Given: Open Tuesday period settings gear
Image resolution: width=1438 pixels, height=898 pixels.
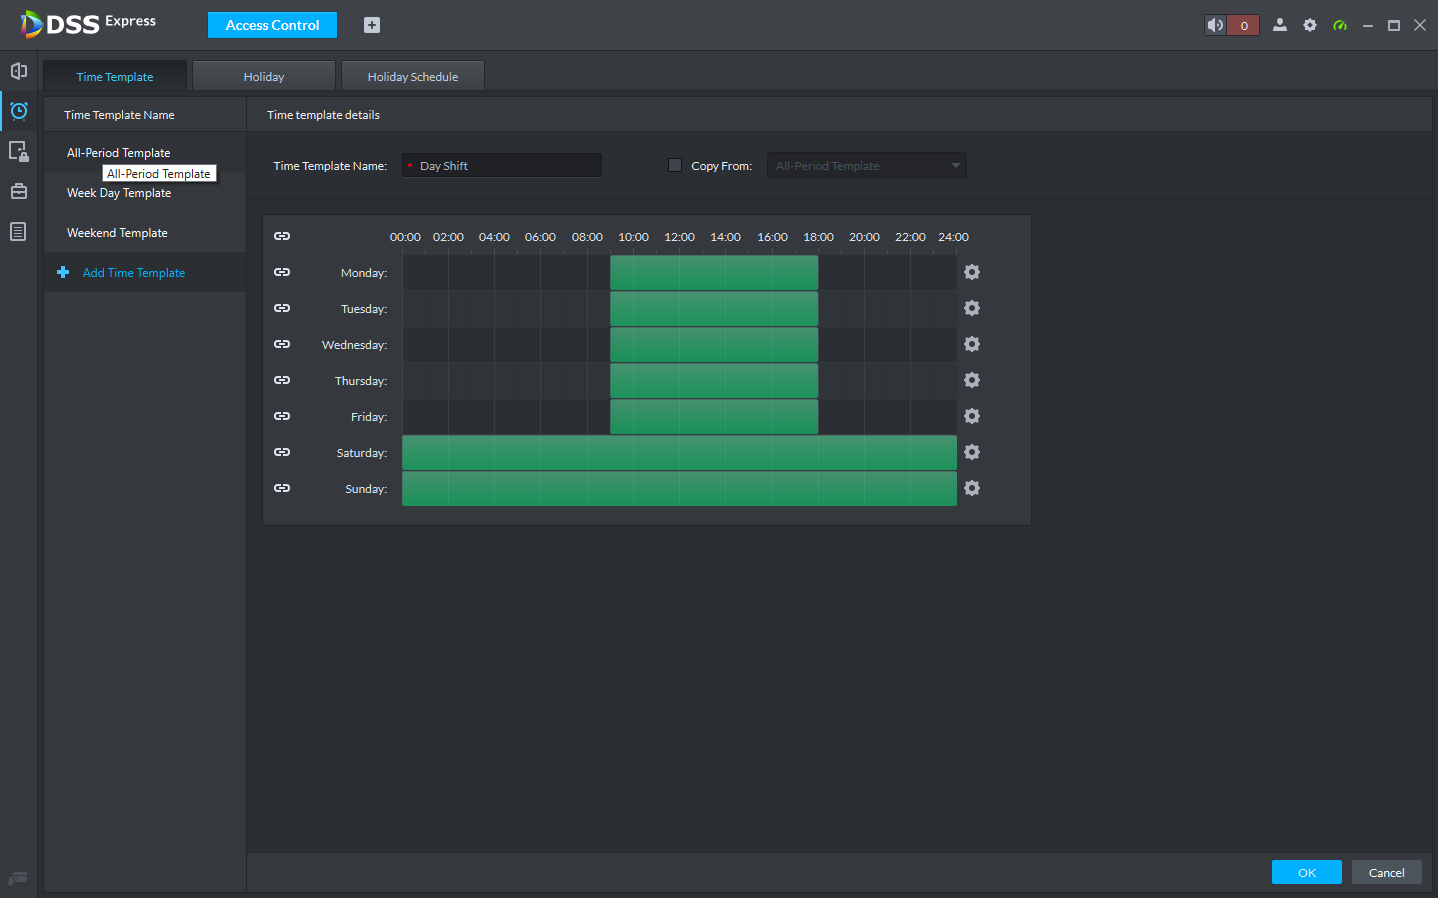Looking at the screenshot, I should (x=972, y=308).
